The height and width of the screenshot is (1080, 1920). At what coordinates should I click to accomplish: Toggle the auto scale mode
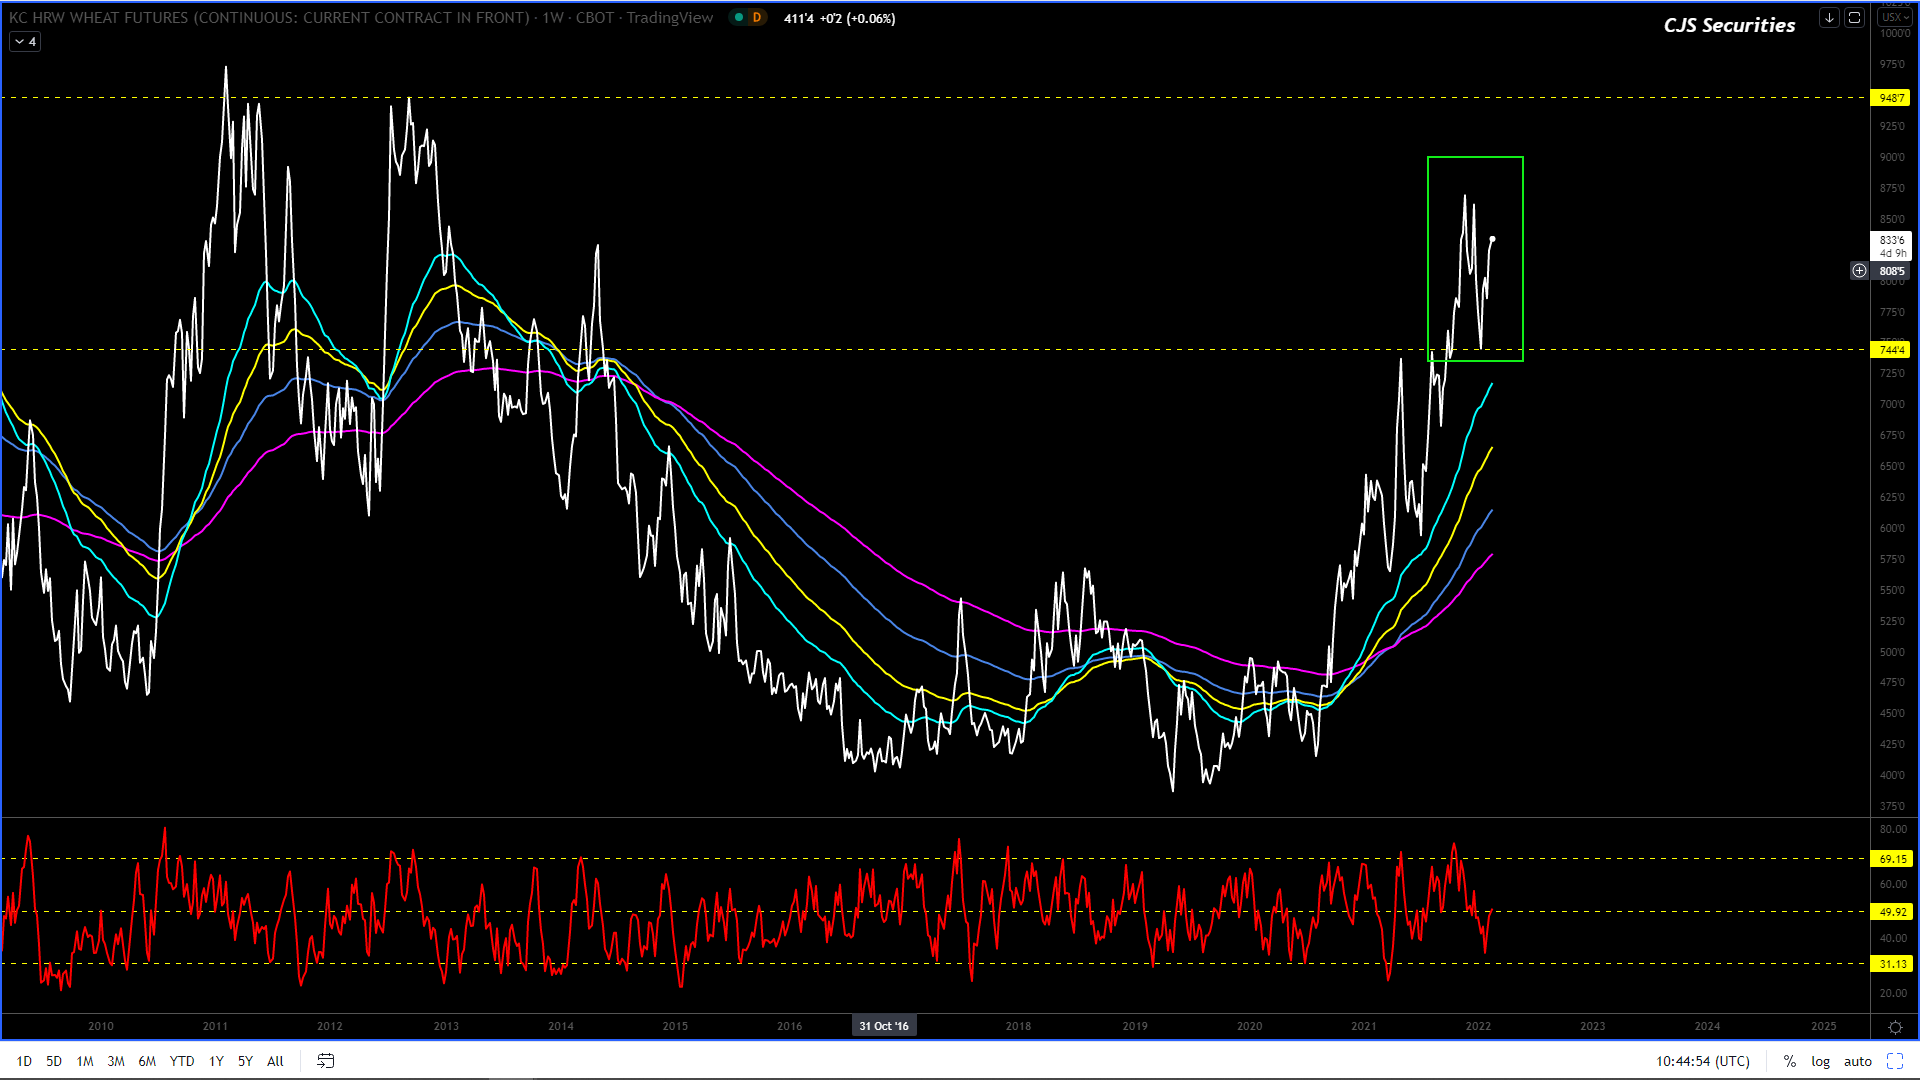1857,1061
